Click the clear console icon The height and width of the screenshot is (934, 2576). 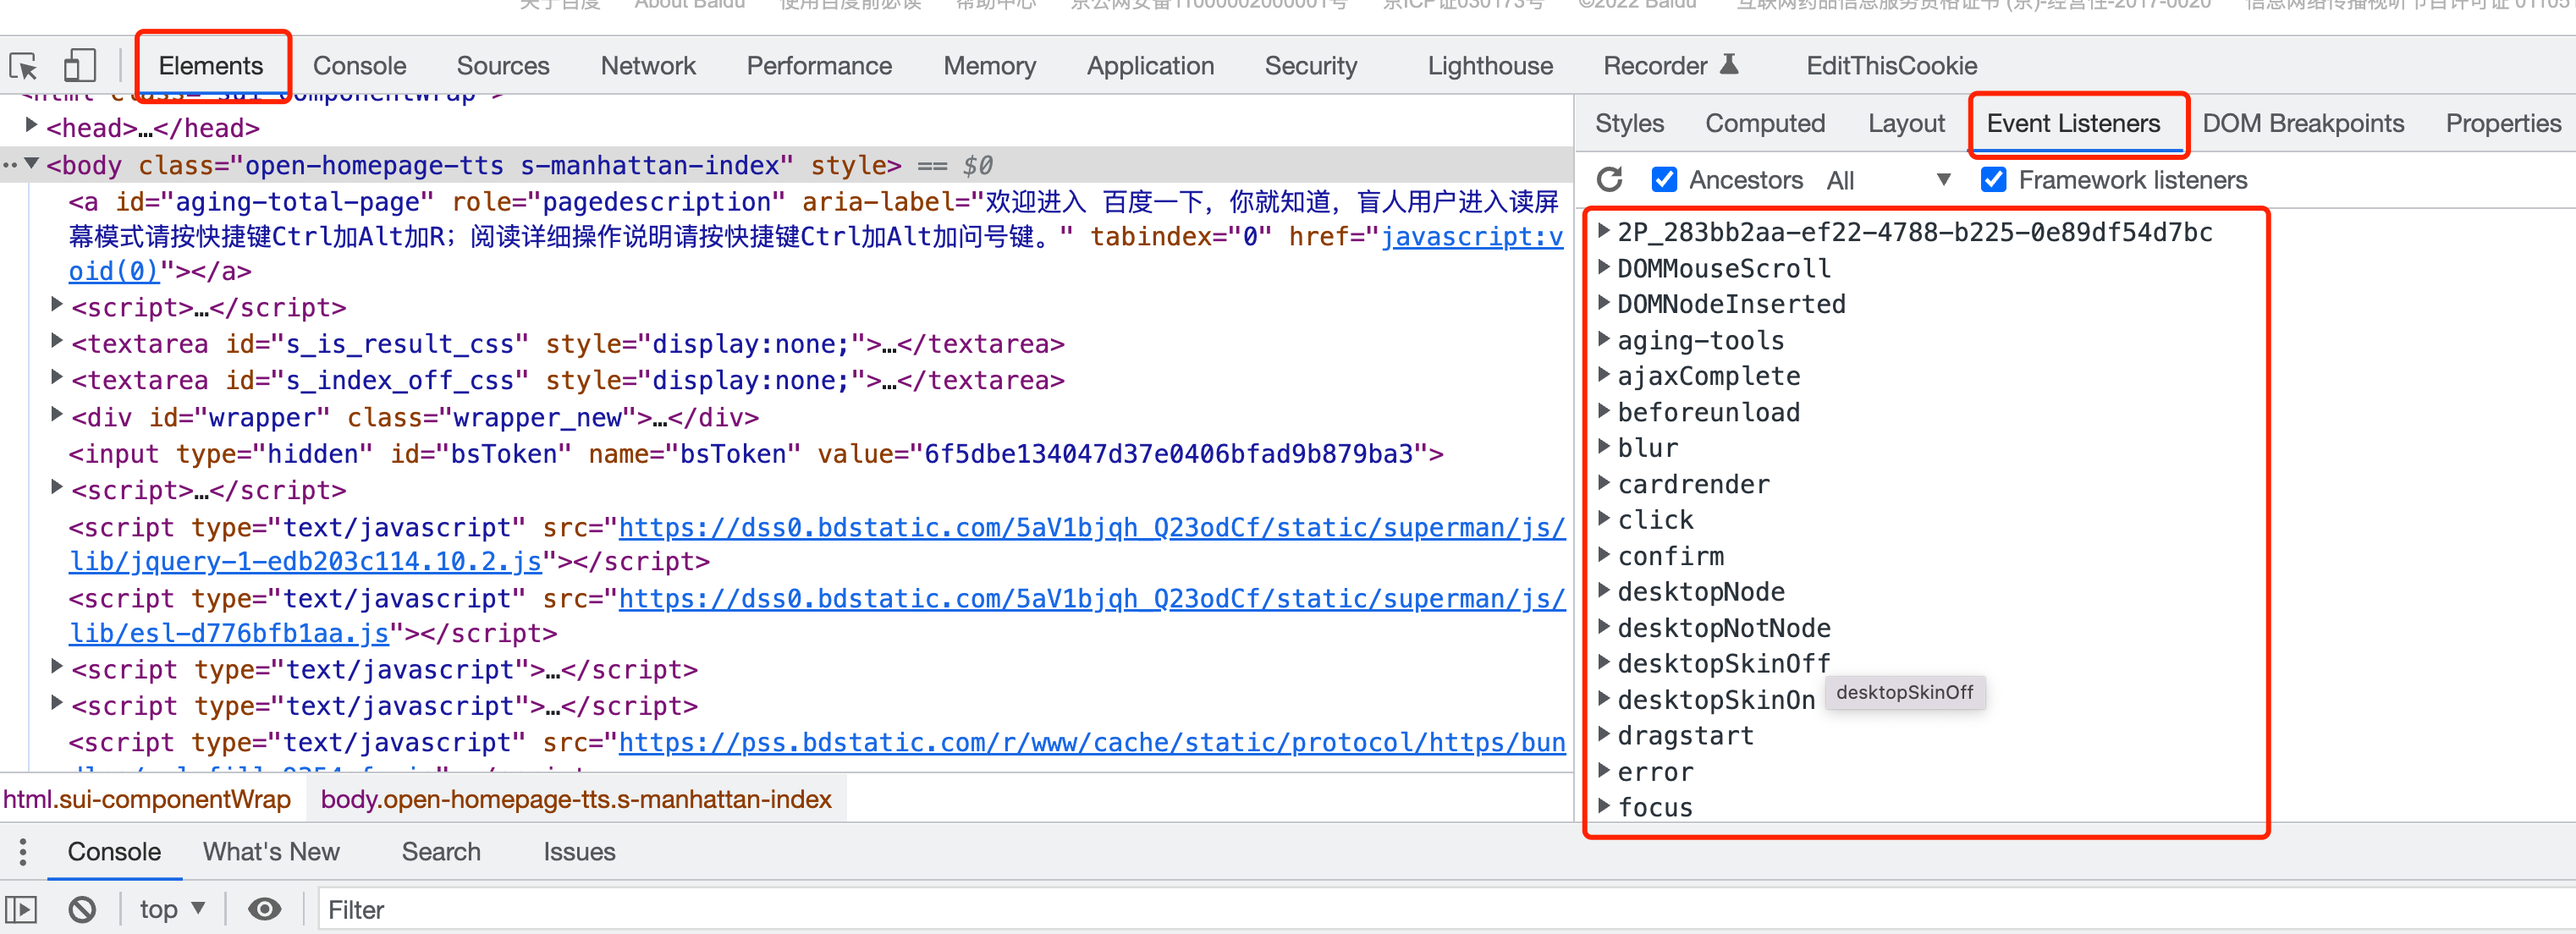click(83, 909)
